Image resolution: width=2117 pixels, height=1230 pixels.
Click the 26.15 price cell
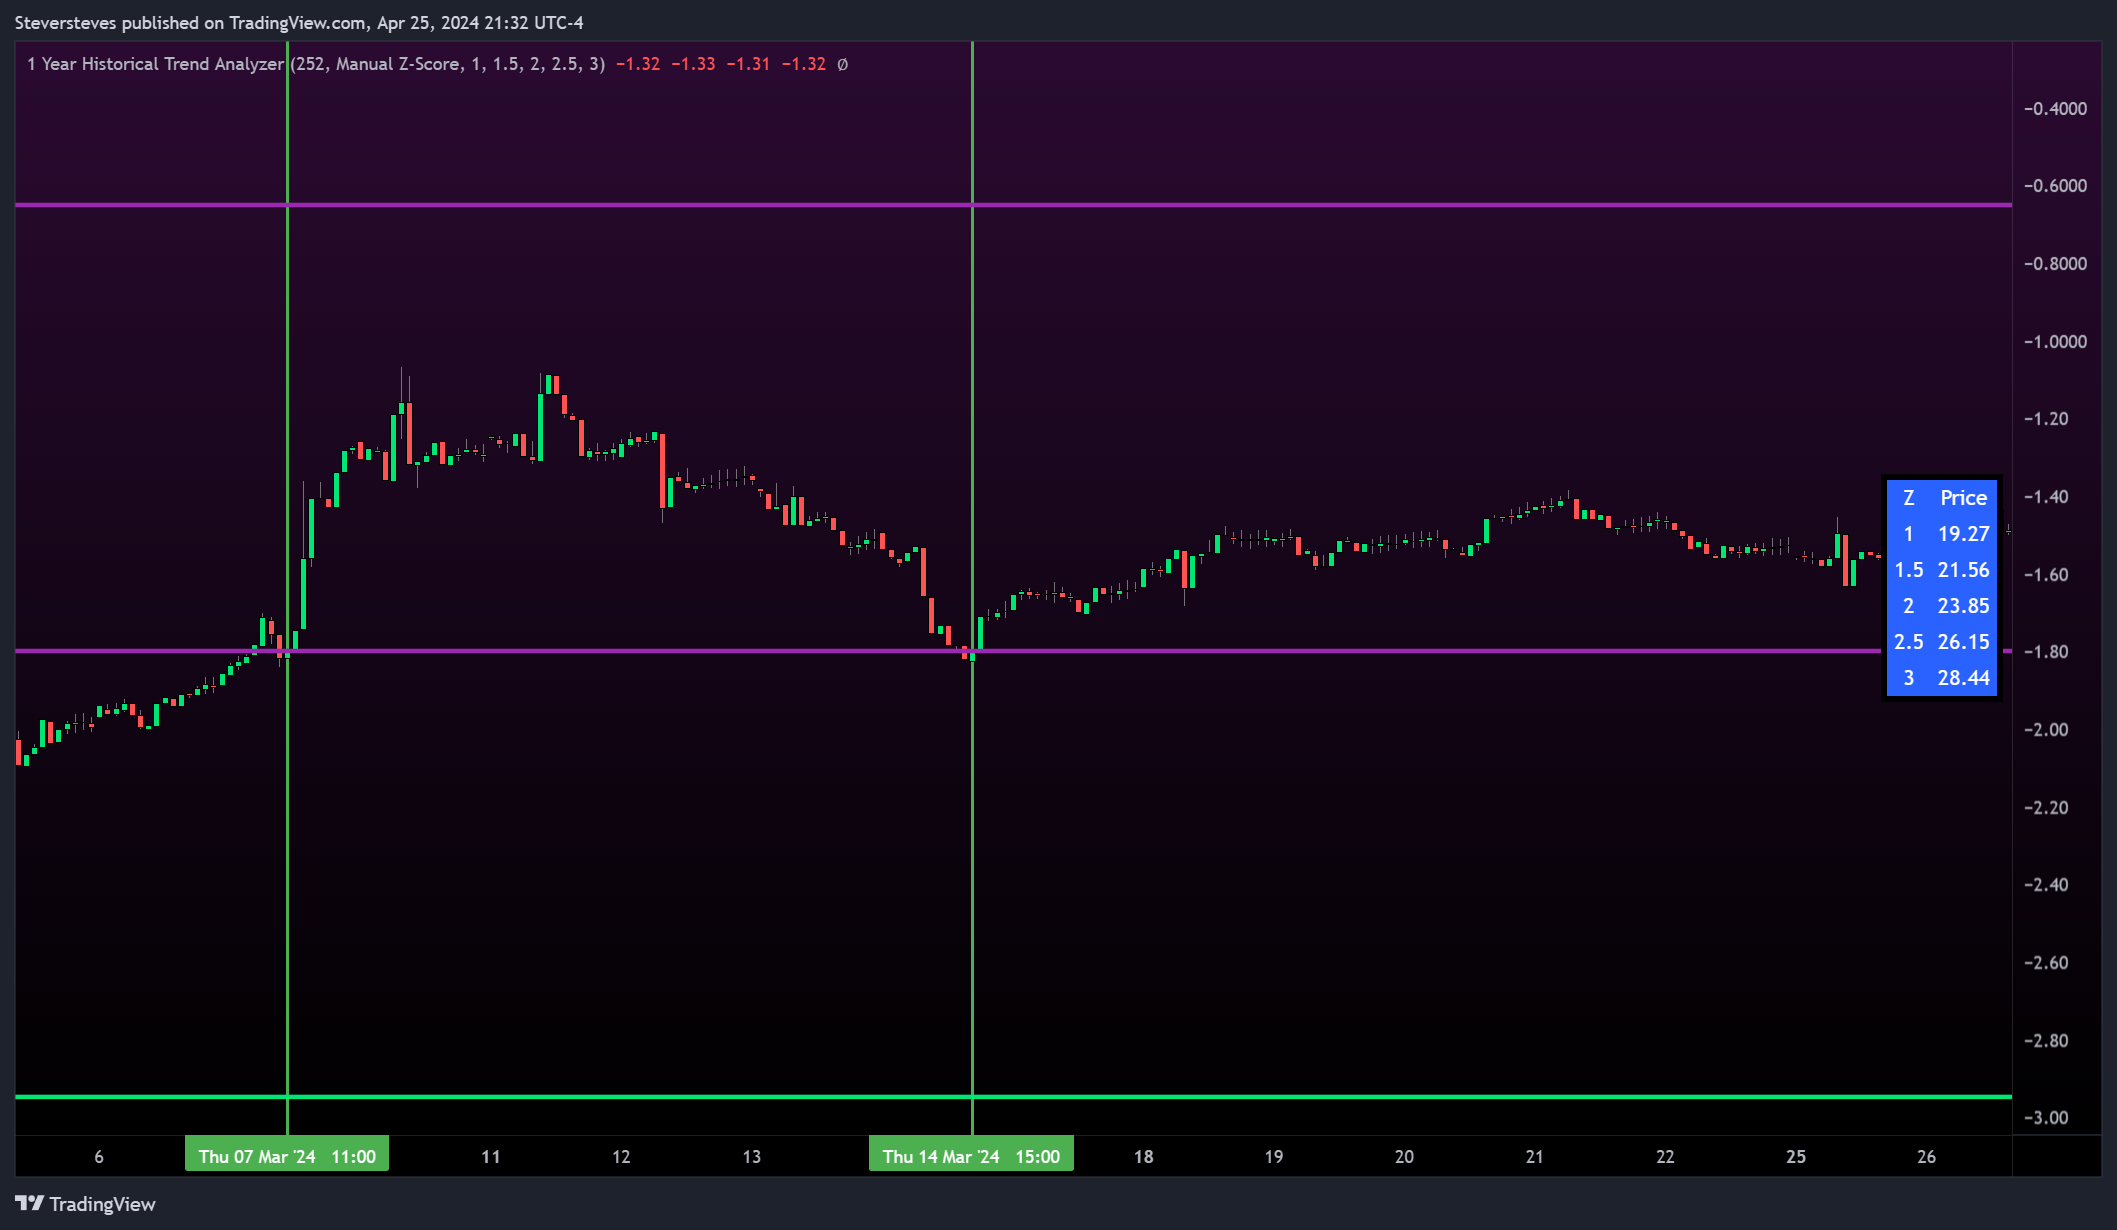pyautogui.click(x=1963, y=642)
